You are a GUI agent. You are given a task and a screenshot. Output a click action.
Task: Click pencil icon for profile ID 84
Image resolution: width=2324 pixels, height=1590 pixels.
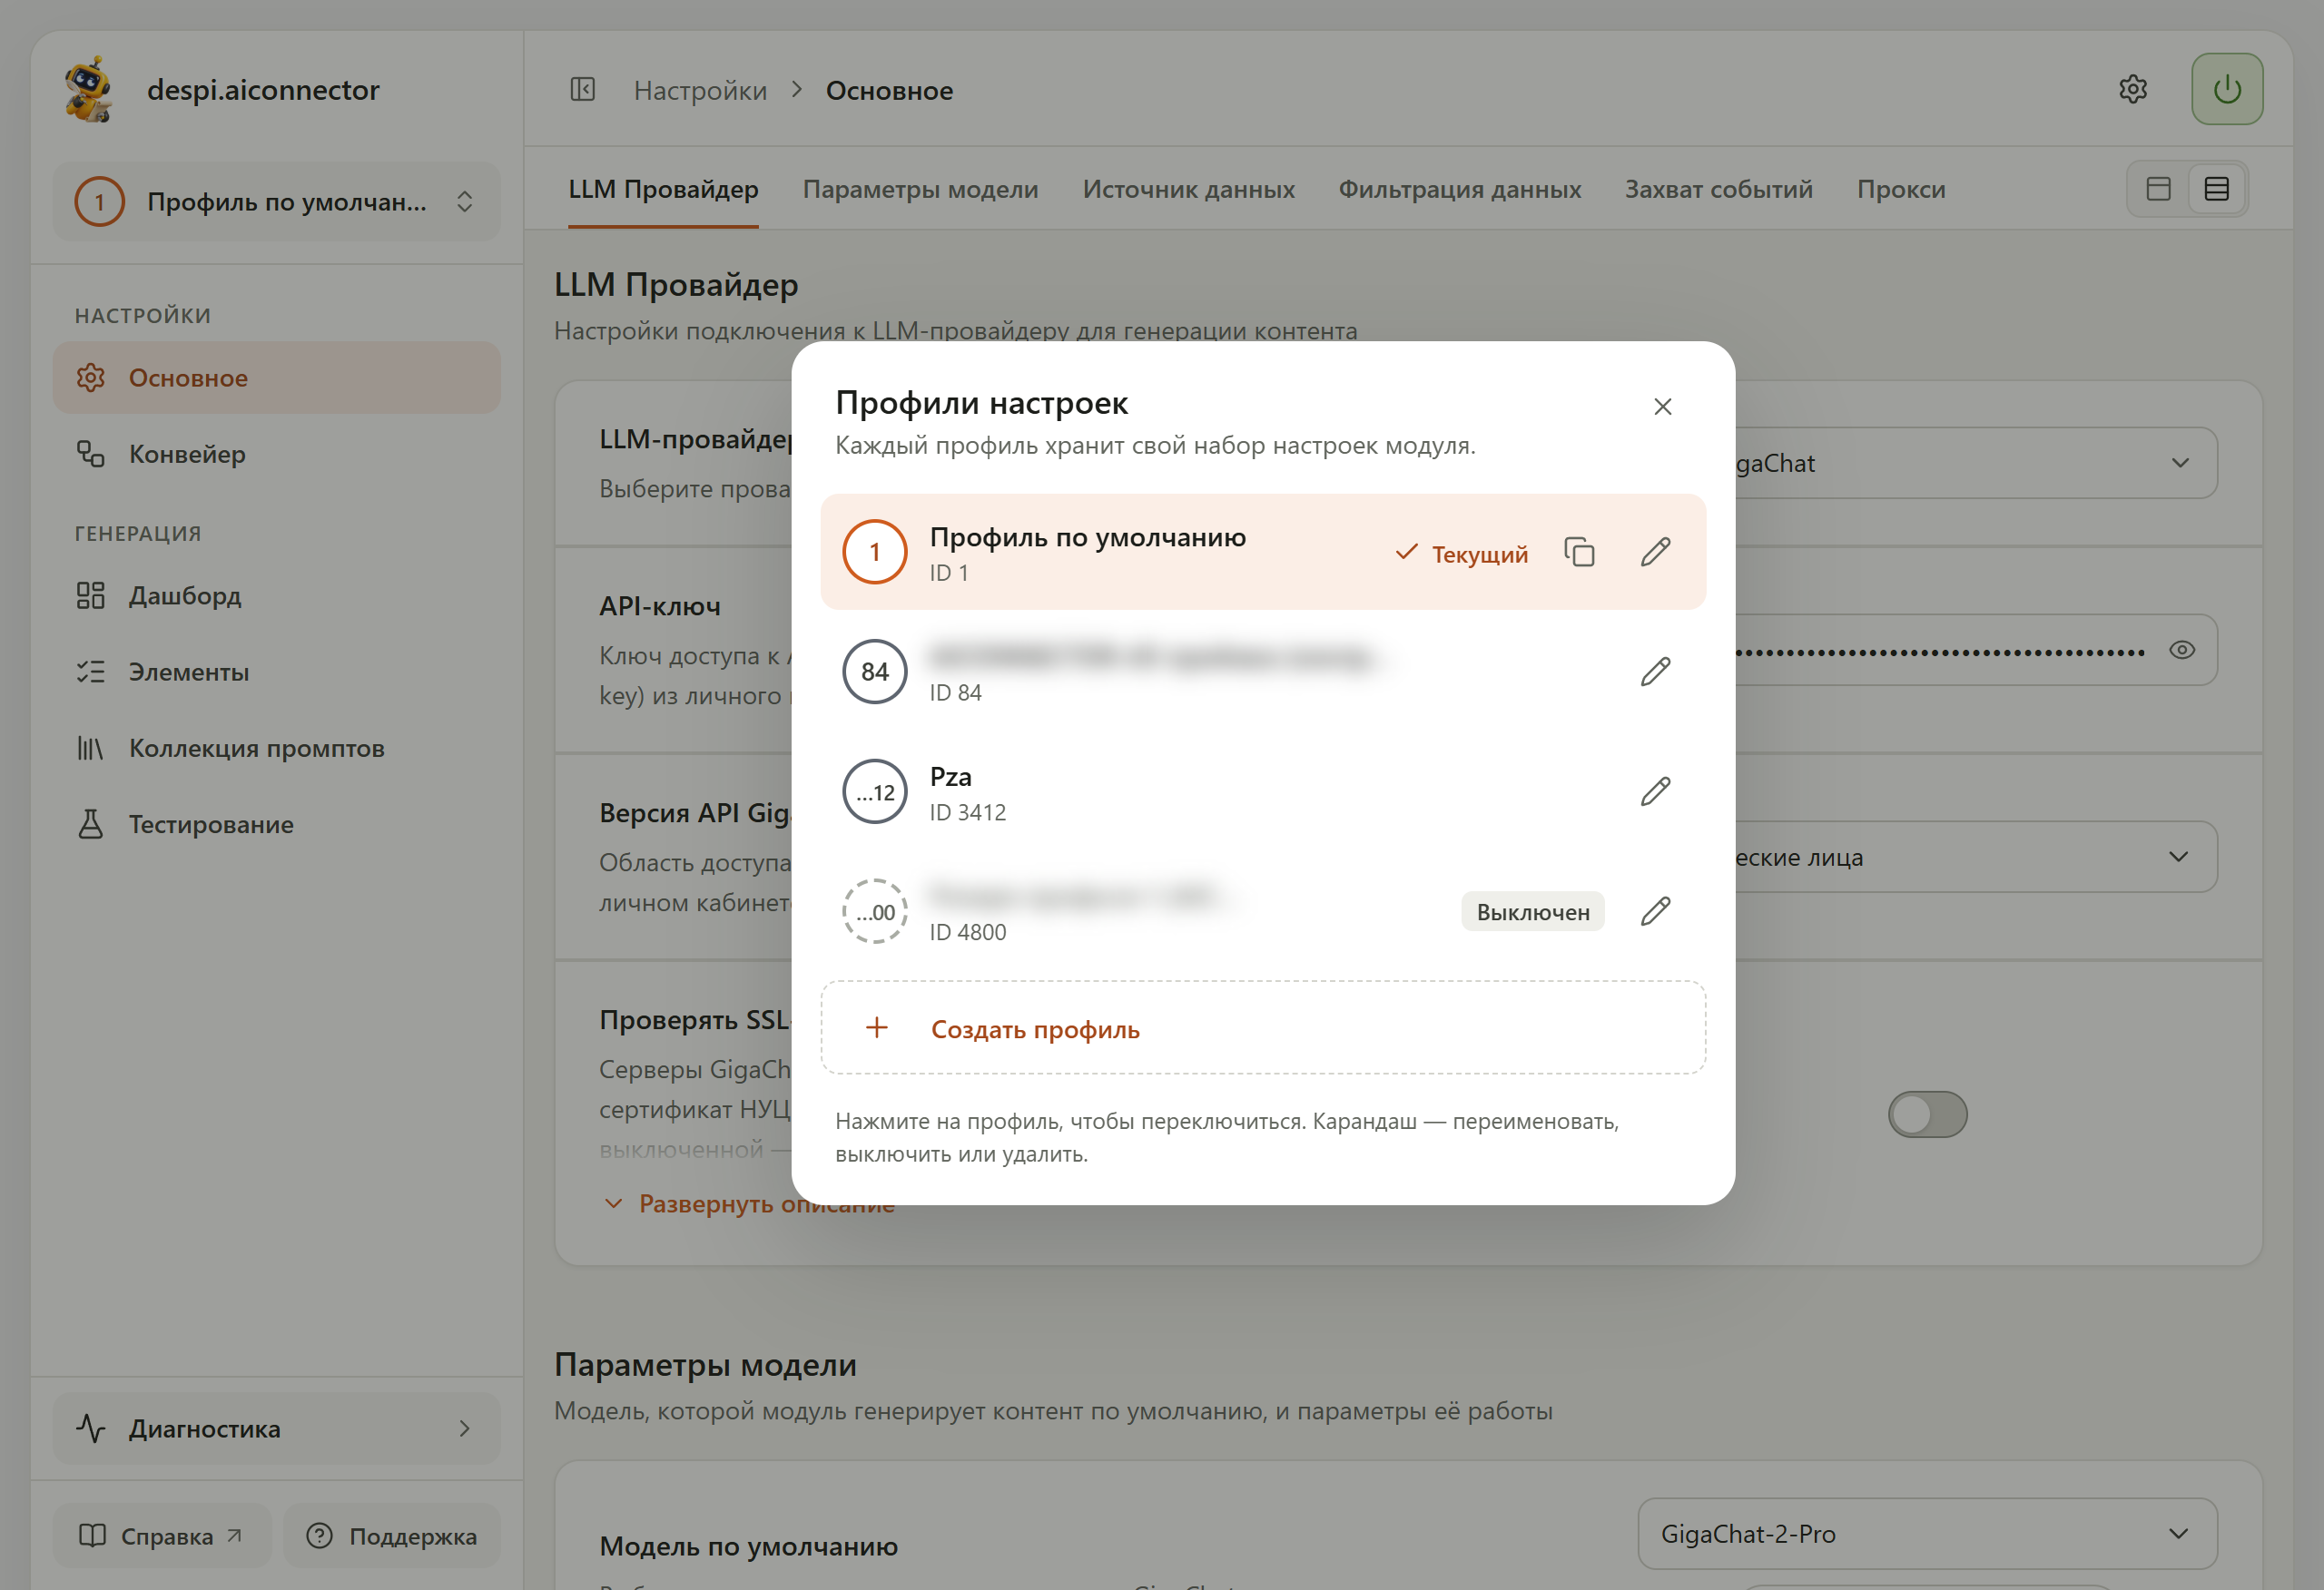tap(1655, 672)
